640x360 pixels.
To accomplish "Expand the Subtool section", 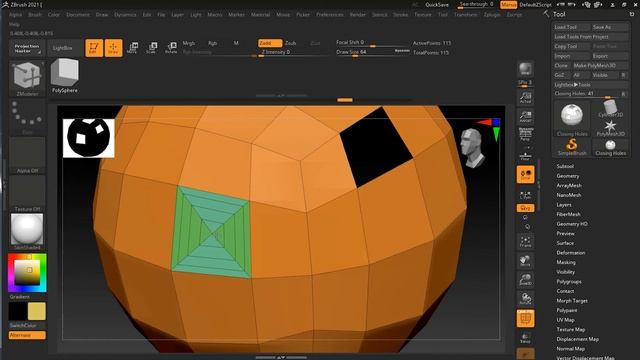I will click(565, 167).
